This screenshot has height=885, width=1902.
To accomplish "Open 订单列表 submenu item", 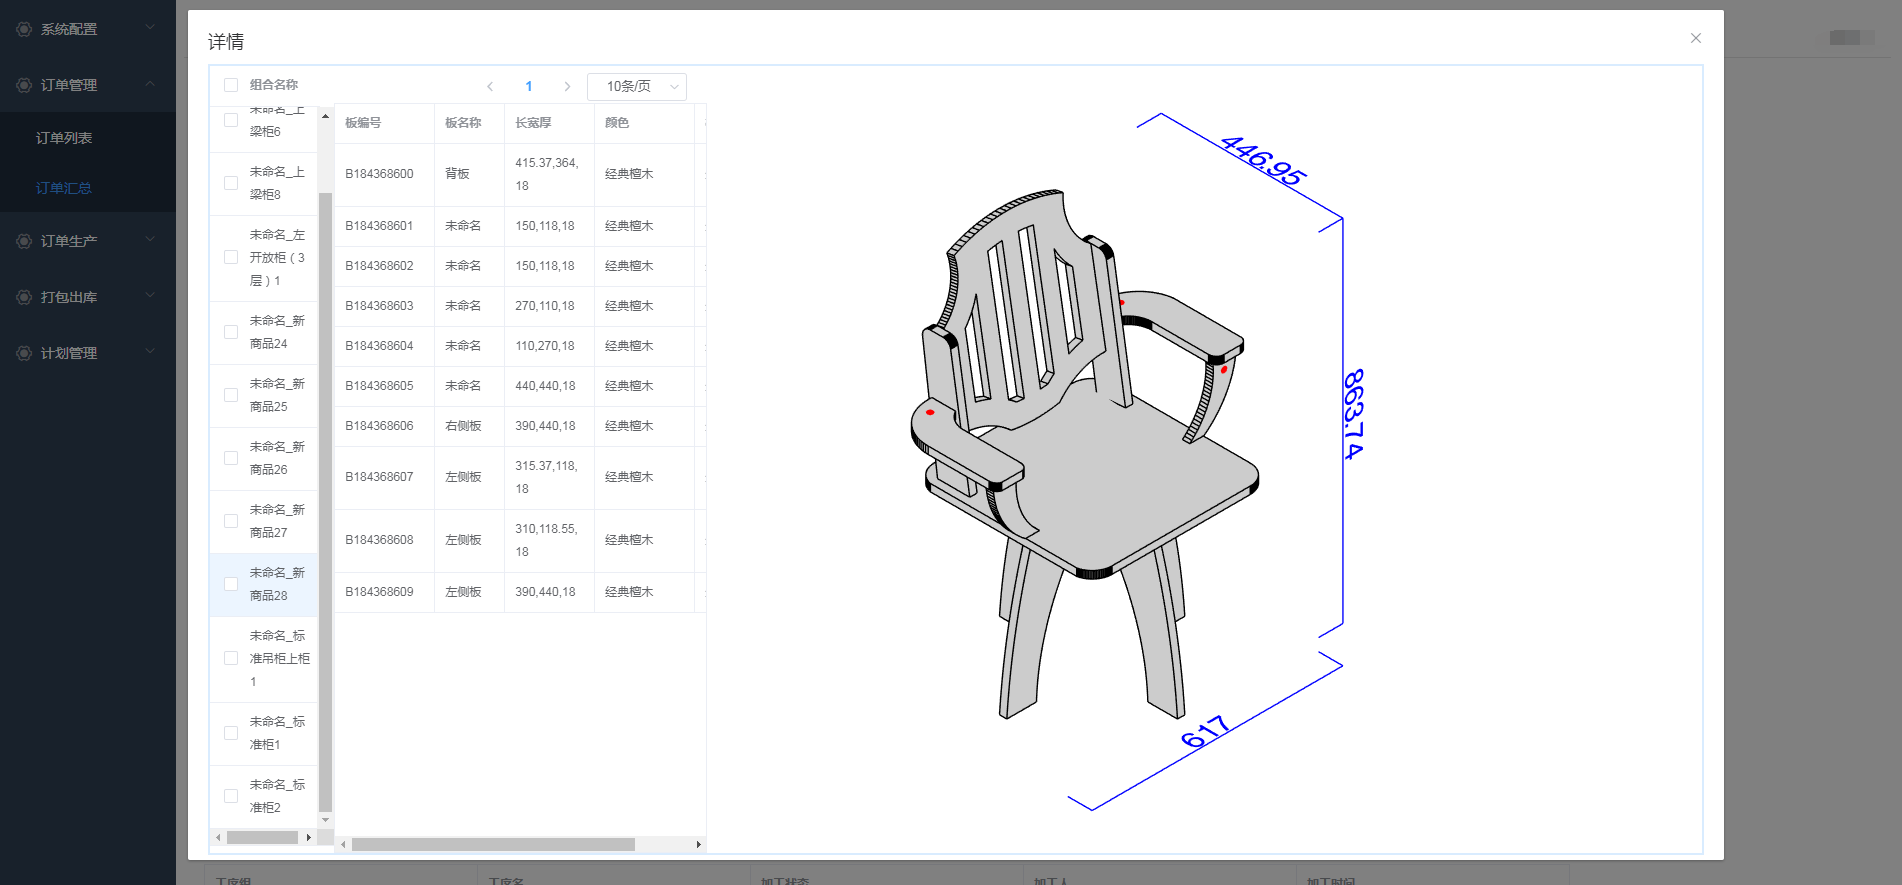I will [64, 138].
